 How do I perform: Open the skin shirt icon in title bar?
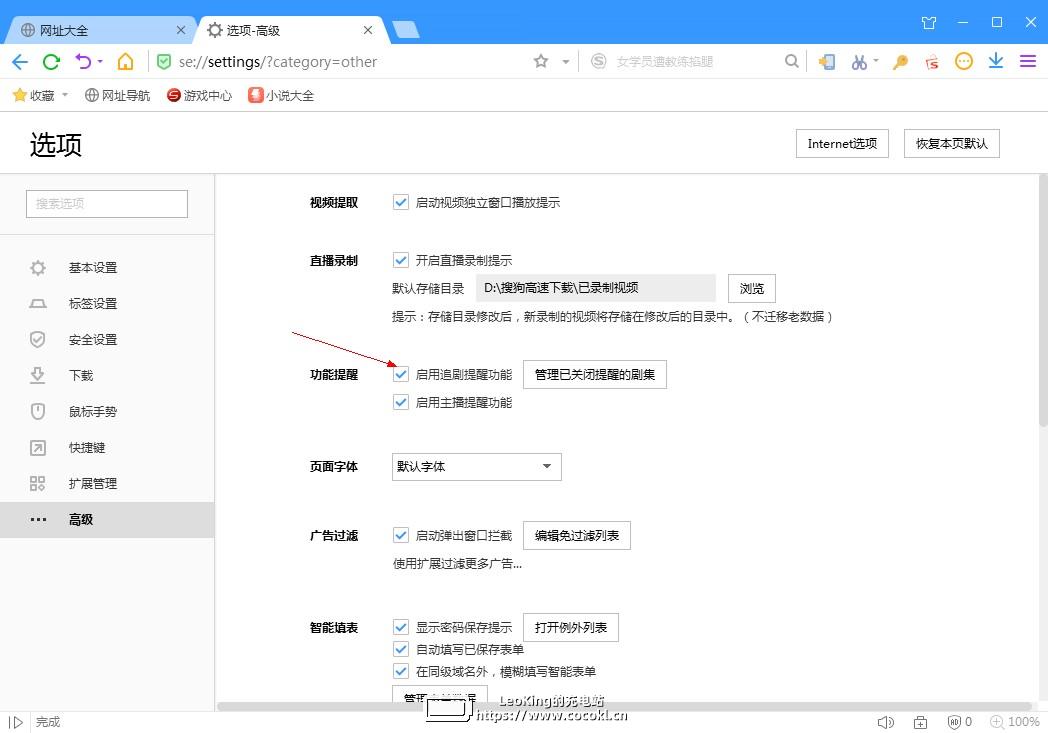(929, 23)
